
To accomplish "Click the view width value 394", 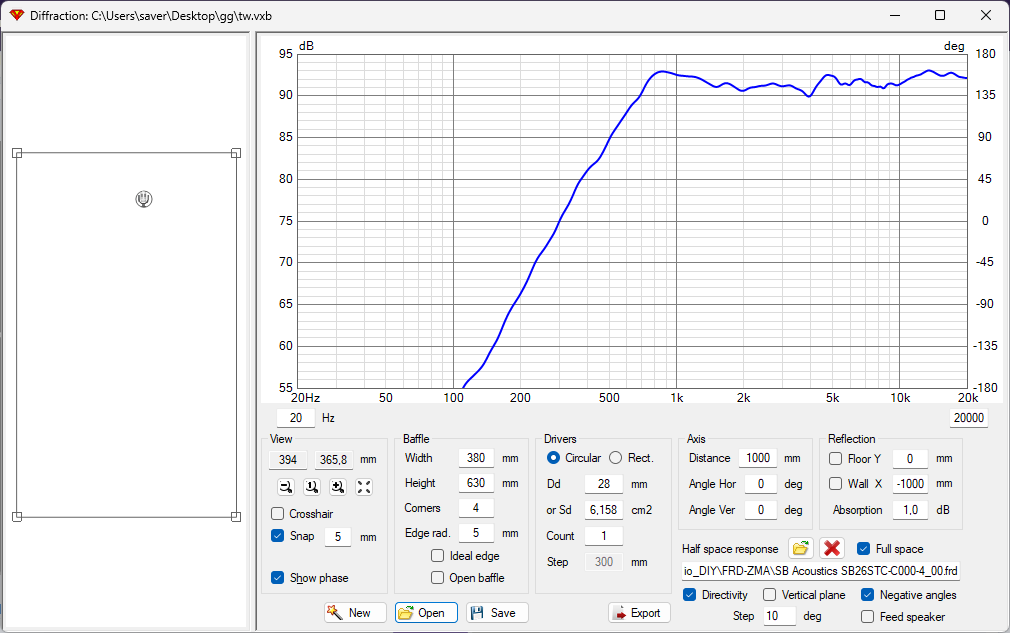I will (x=288, y=460).
